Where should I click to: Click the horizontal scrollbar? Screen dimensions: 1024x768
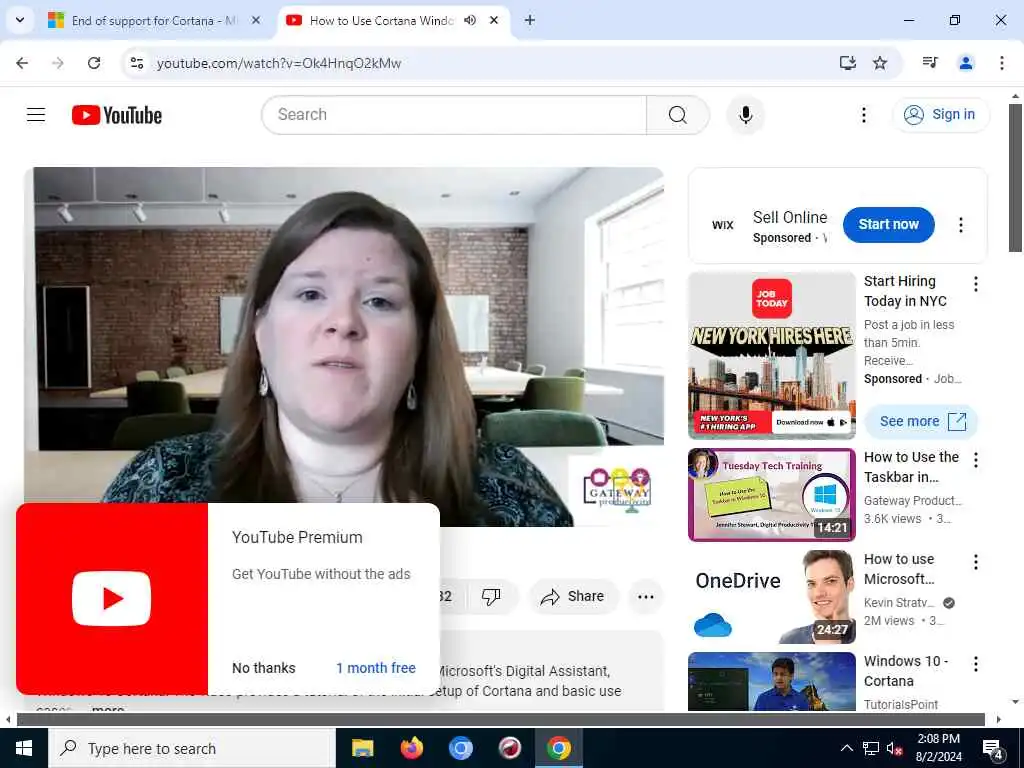(500, 720)
